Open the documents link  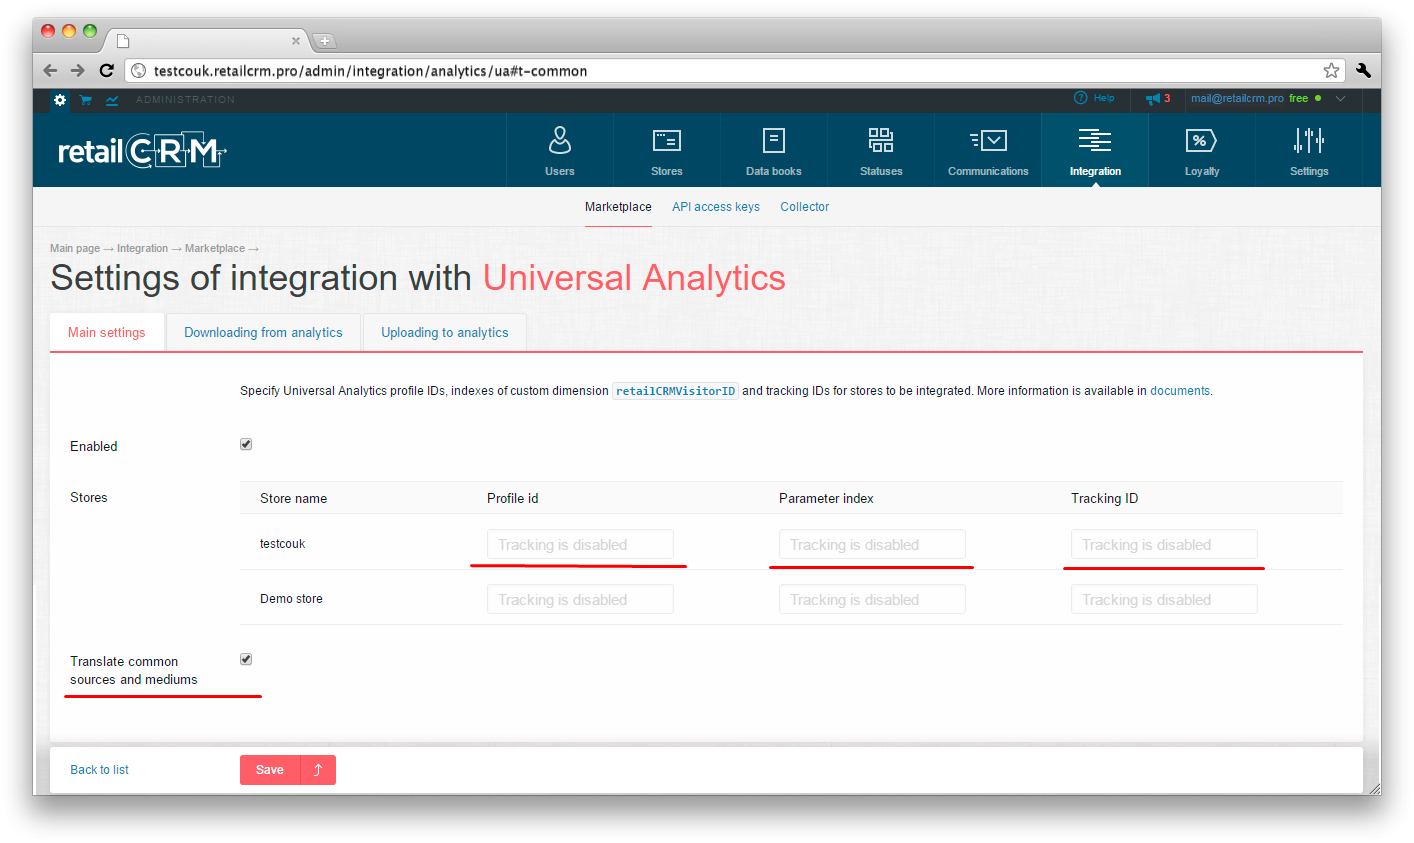click(1180, 391)
